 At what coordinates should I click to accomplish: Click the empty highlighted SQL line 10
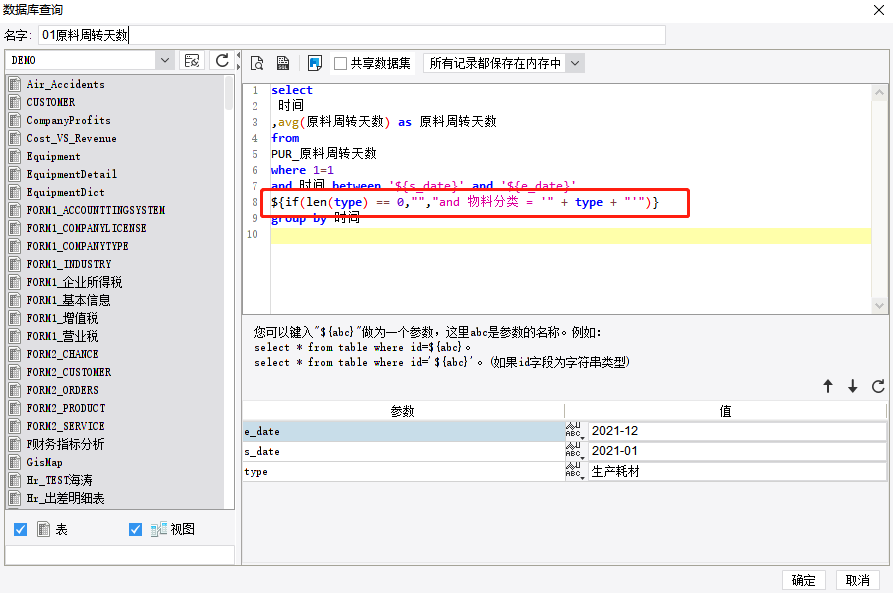pos(571,235)
